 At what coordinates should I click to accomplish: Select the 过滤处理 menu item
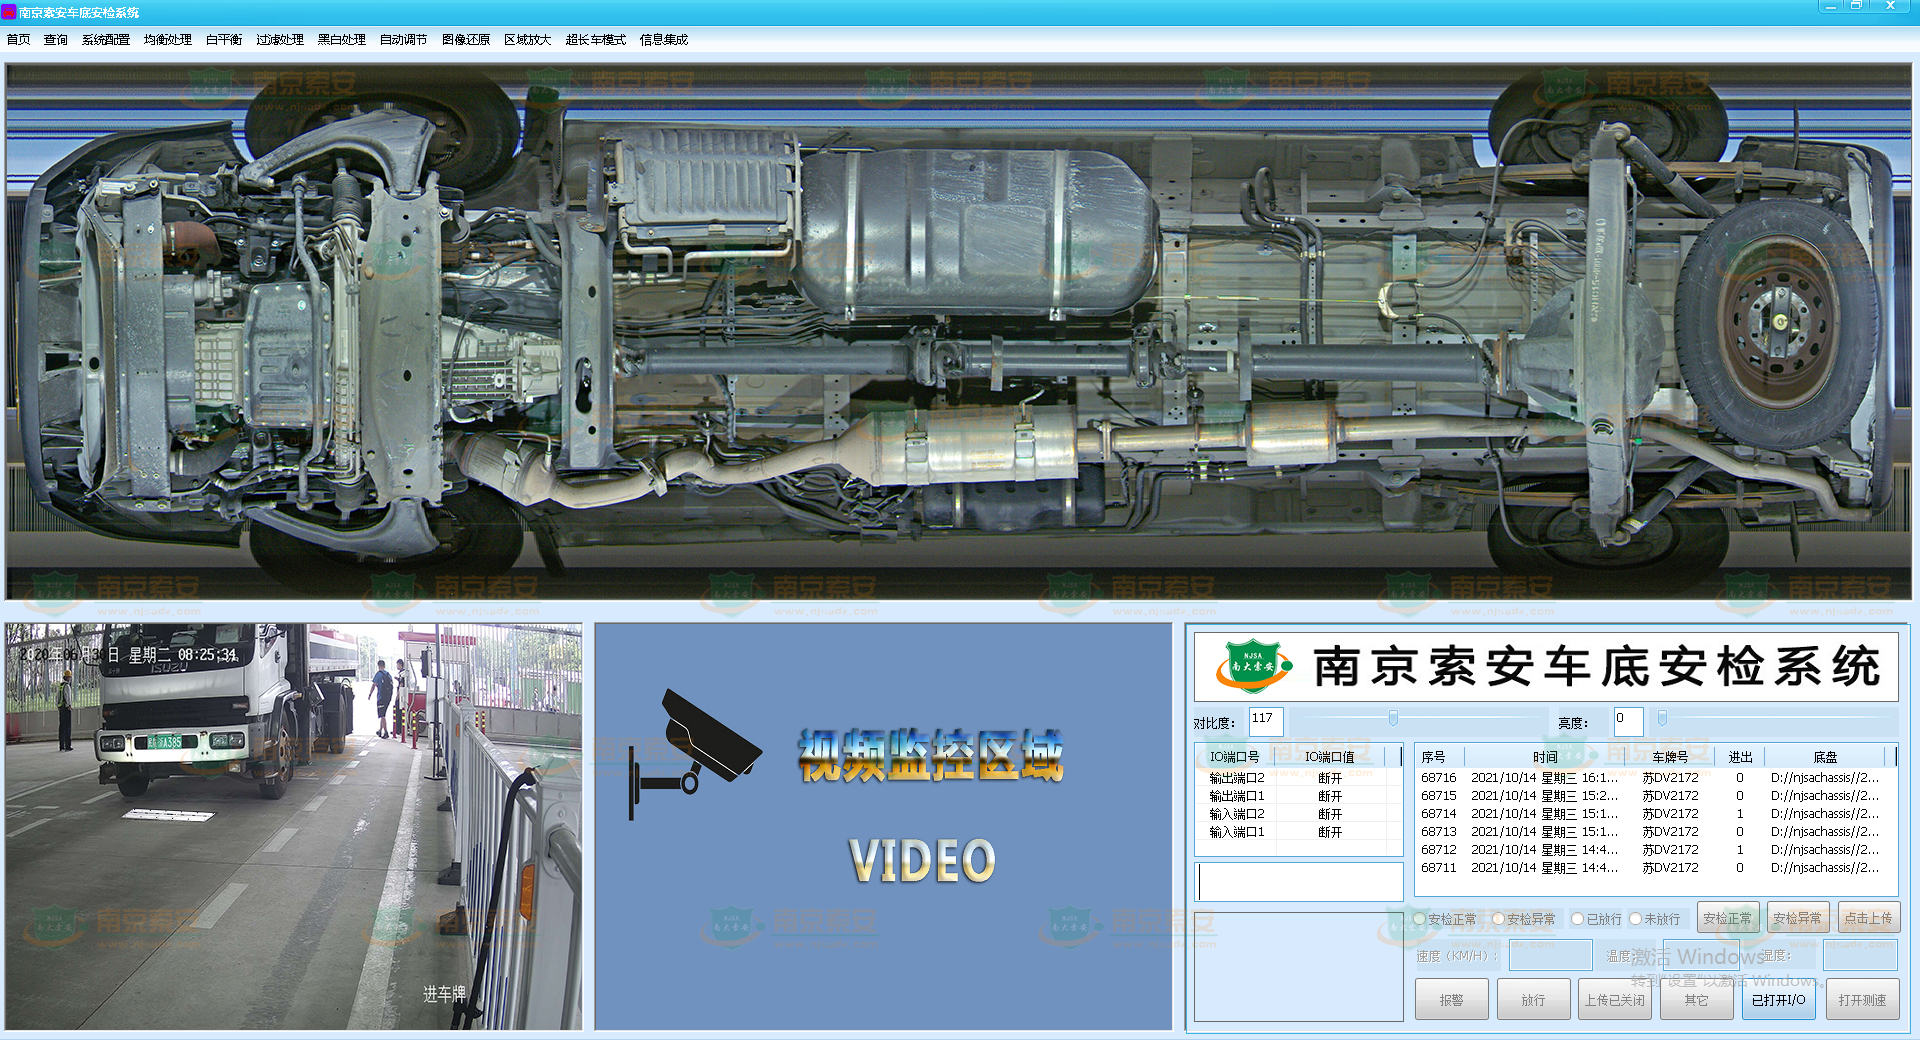point(280,40)
